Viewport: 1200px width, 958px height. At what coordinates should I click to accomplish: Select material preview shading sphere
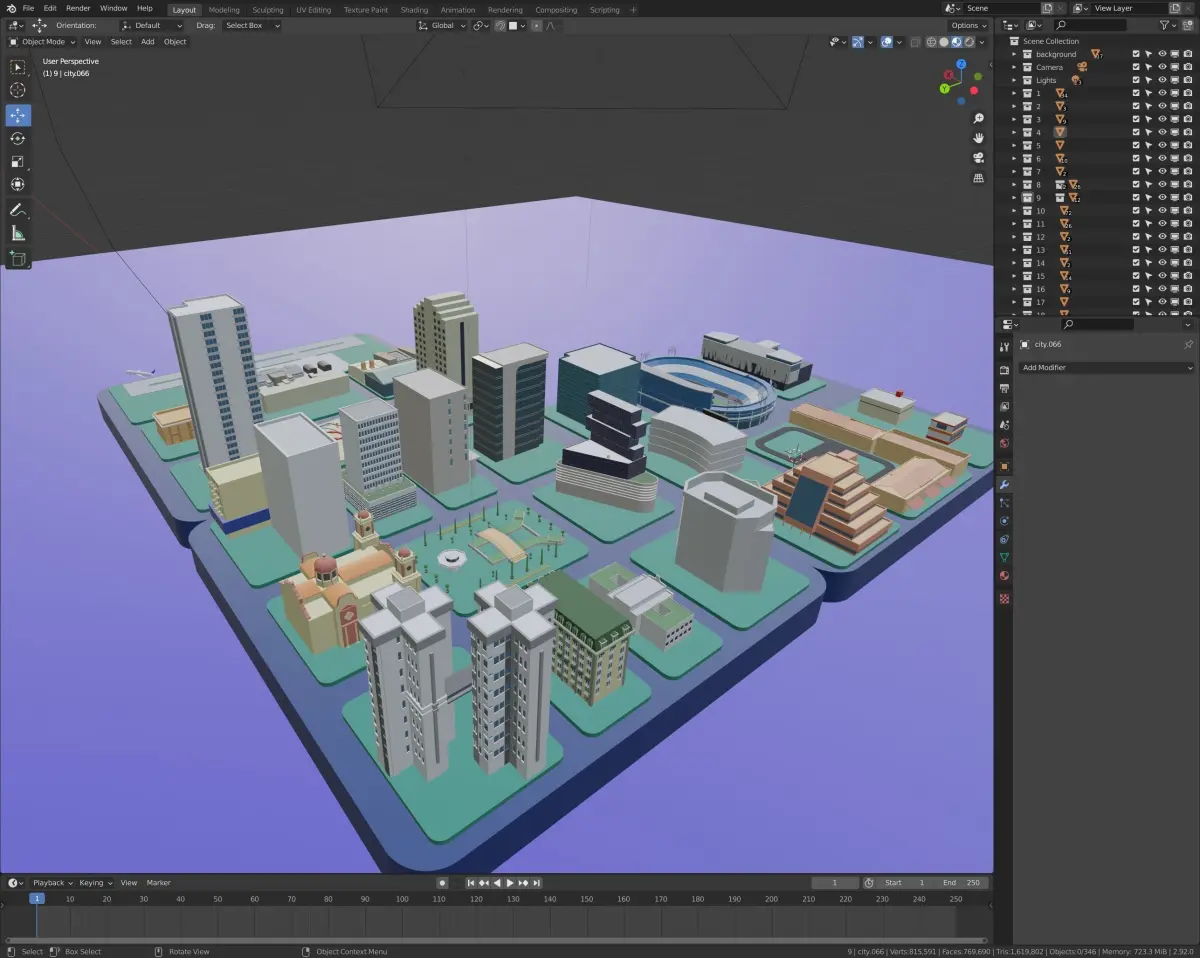(957, 42)
